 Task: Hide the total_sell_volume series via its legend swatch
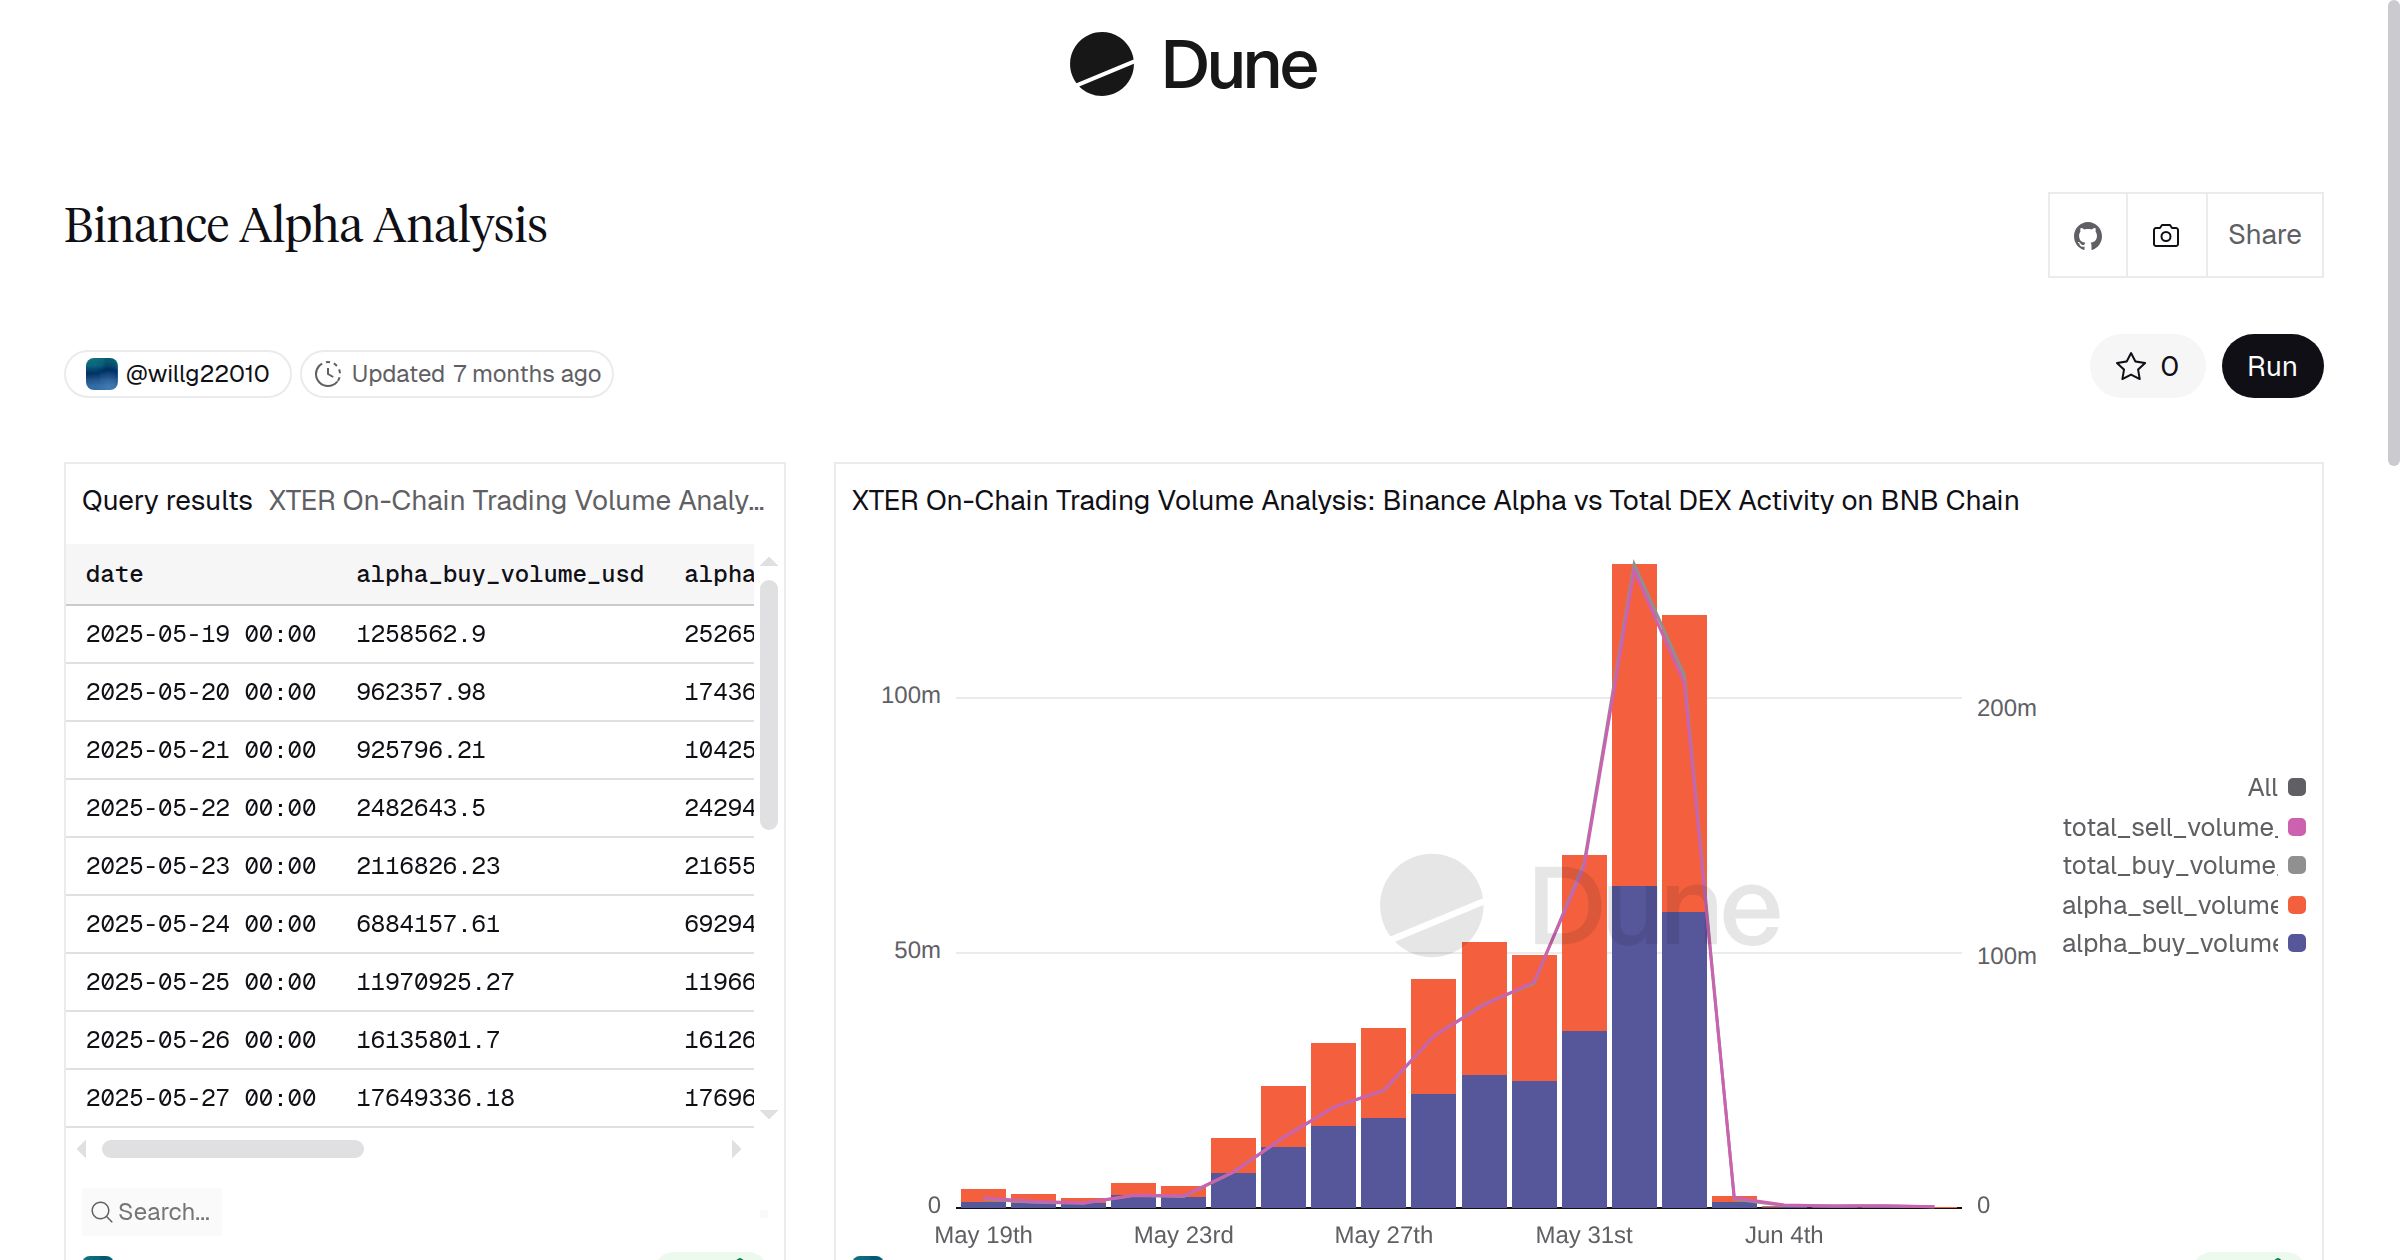pyautogui.click(x=2297, y=826)
